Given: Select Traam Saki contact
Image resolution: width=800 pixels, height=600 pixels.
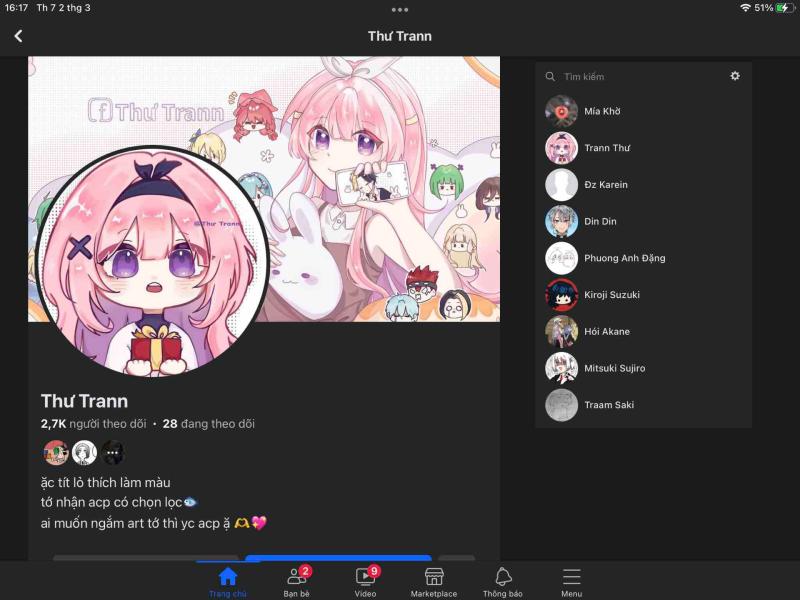Looking at the screenshot, I should pyautogui.click(x=643, y=405).
